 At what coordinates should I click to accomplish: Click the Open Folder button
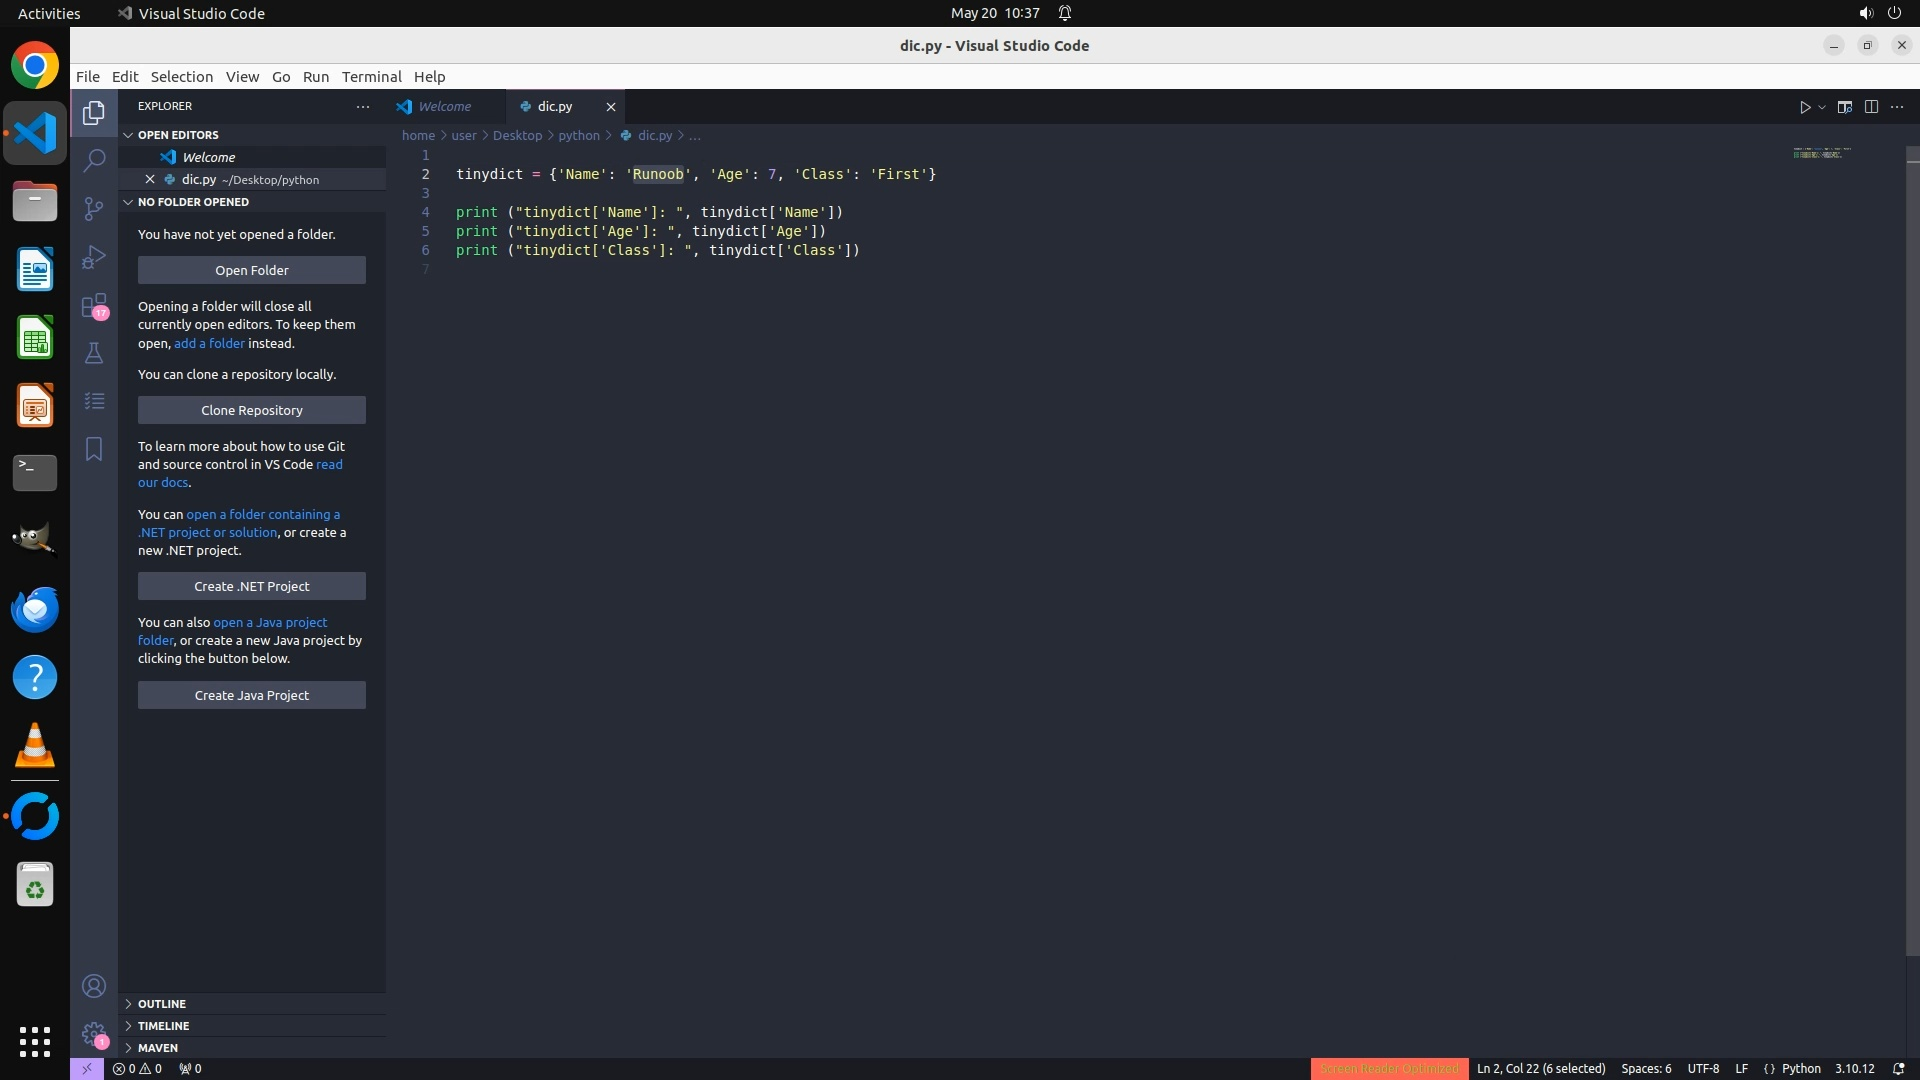point(251,270)
